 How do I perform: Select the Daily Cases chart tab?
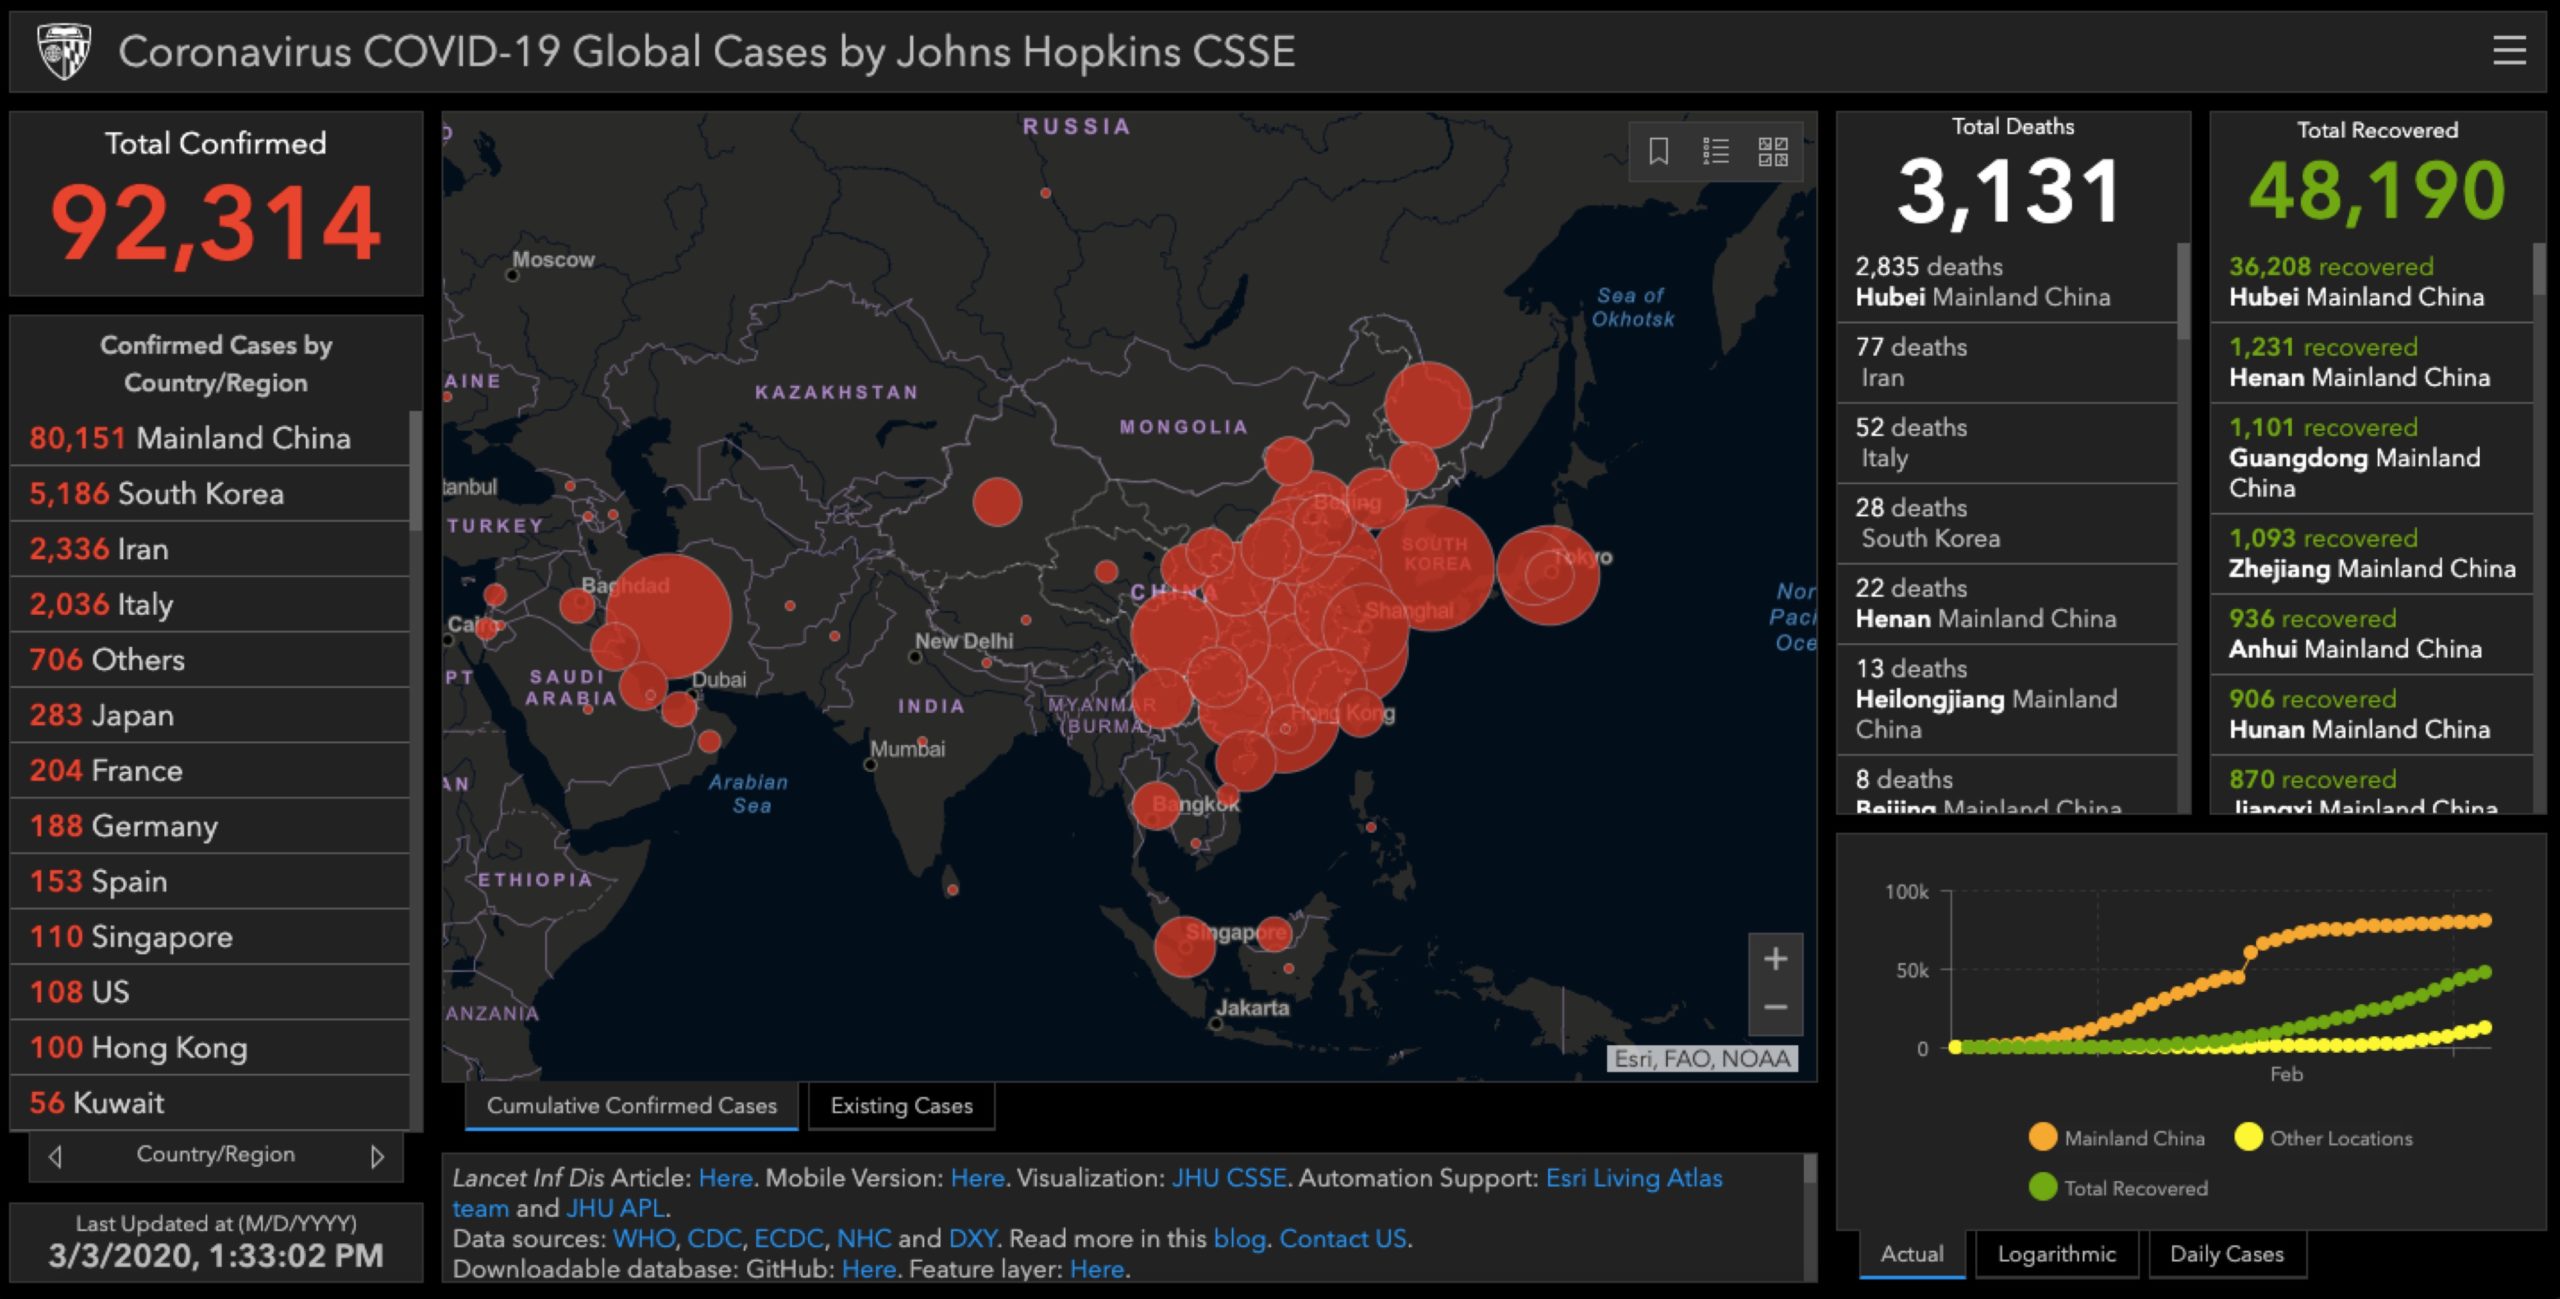point(2227,1254)
